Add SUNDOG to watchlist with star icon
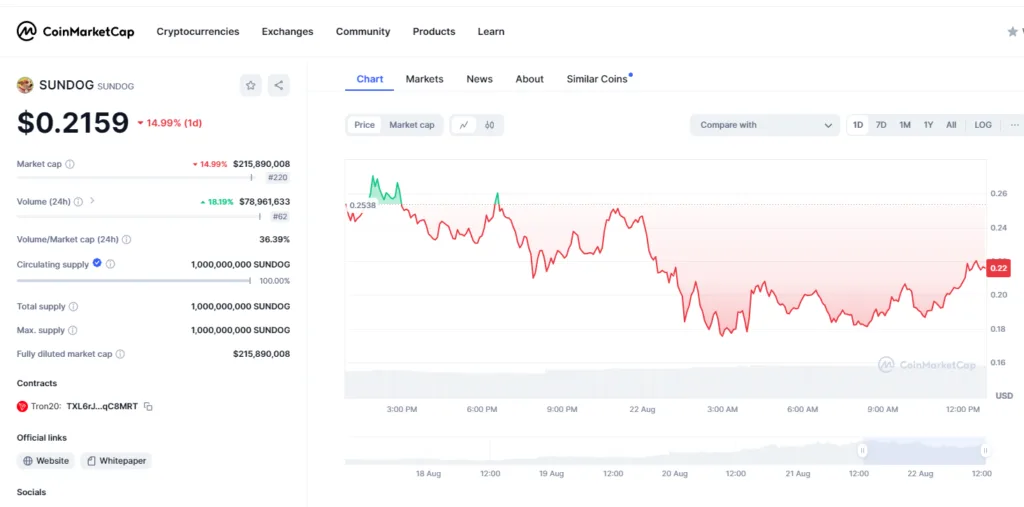Viewport: 1024px width, 507px height. click(x=251, y=85)
